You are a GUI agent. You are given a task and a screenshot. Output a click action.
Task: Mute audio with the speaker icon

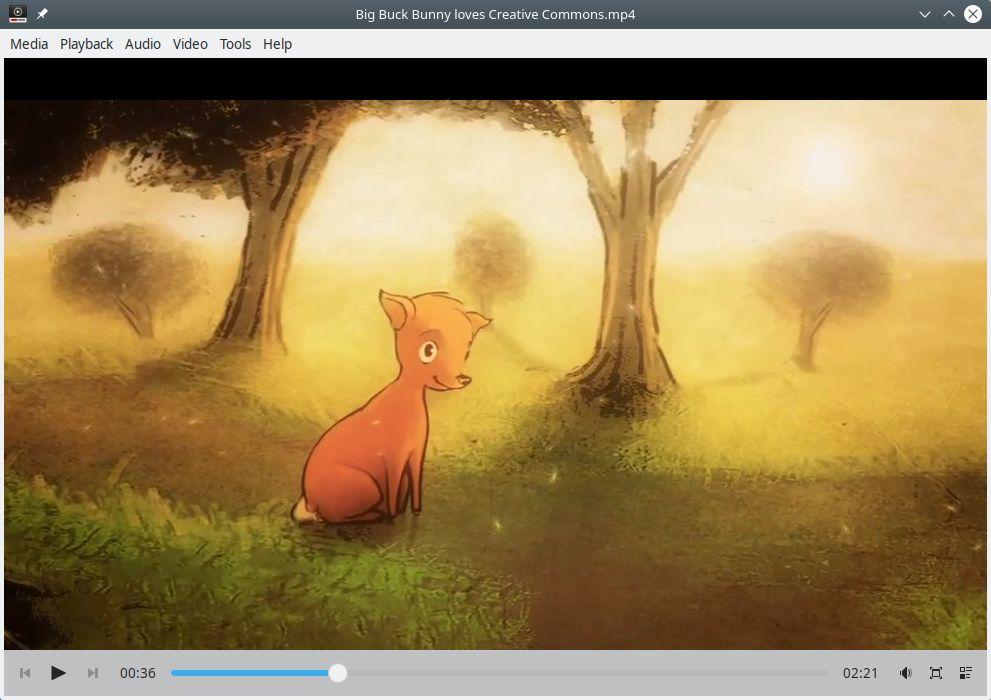click(x=906, y=673)
